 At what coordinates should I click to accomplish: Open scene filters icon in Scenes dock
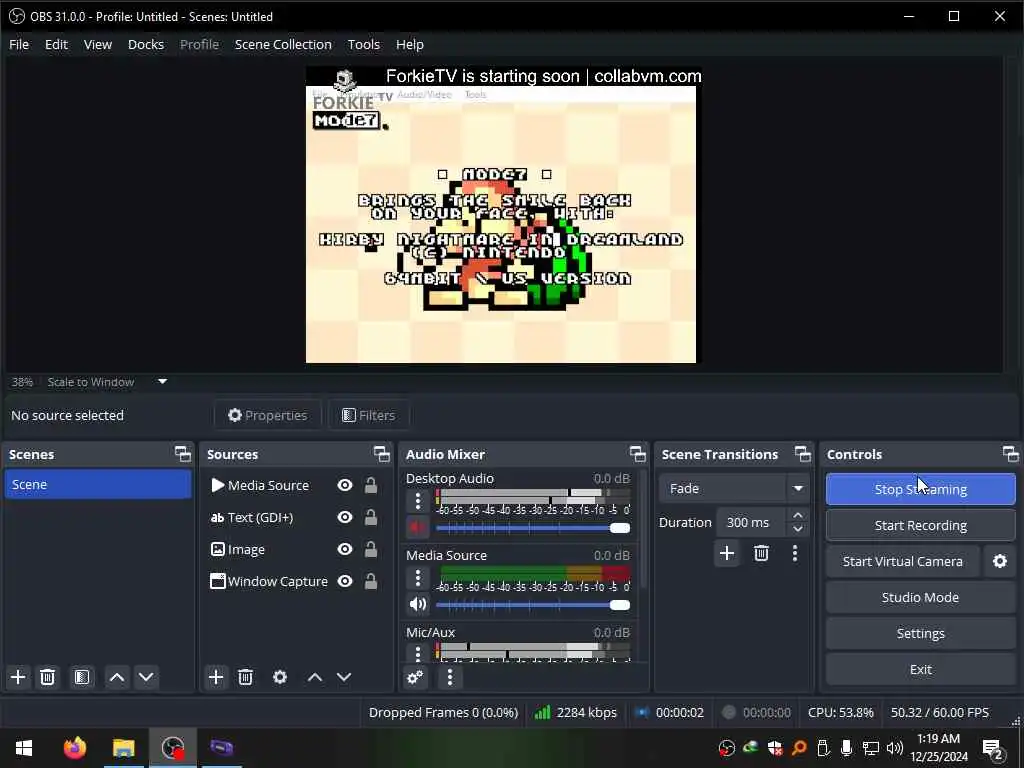(x=82, y=677)
